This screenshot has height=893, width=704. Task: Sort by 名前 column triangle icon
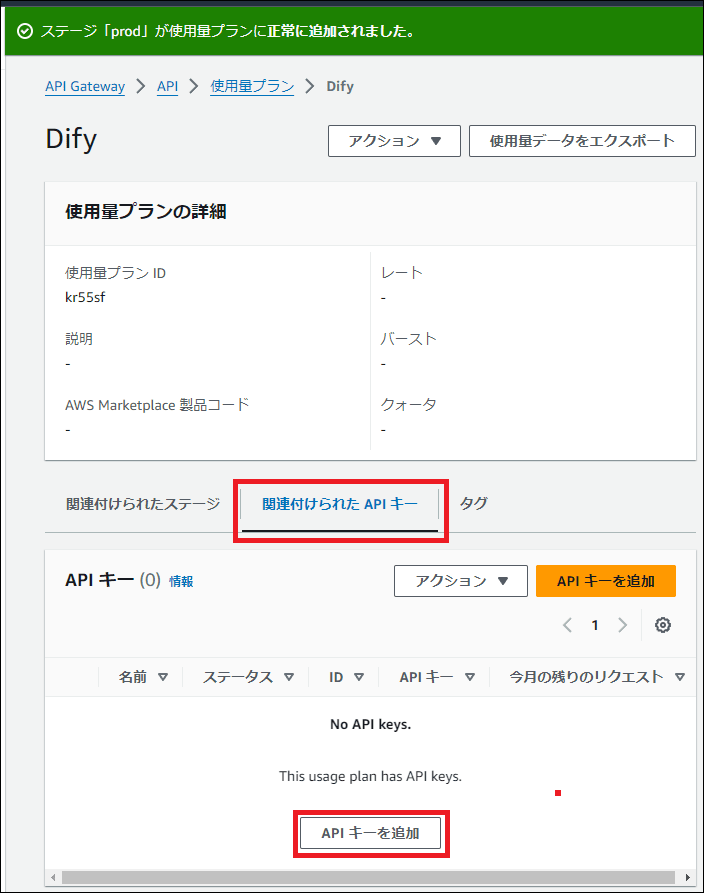pyautogui.click(x=163, y=677)
